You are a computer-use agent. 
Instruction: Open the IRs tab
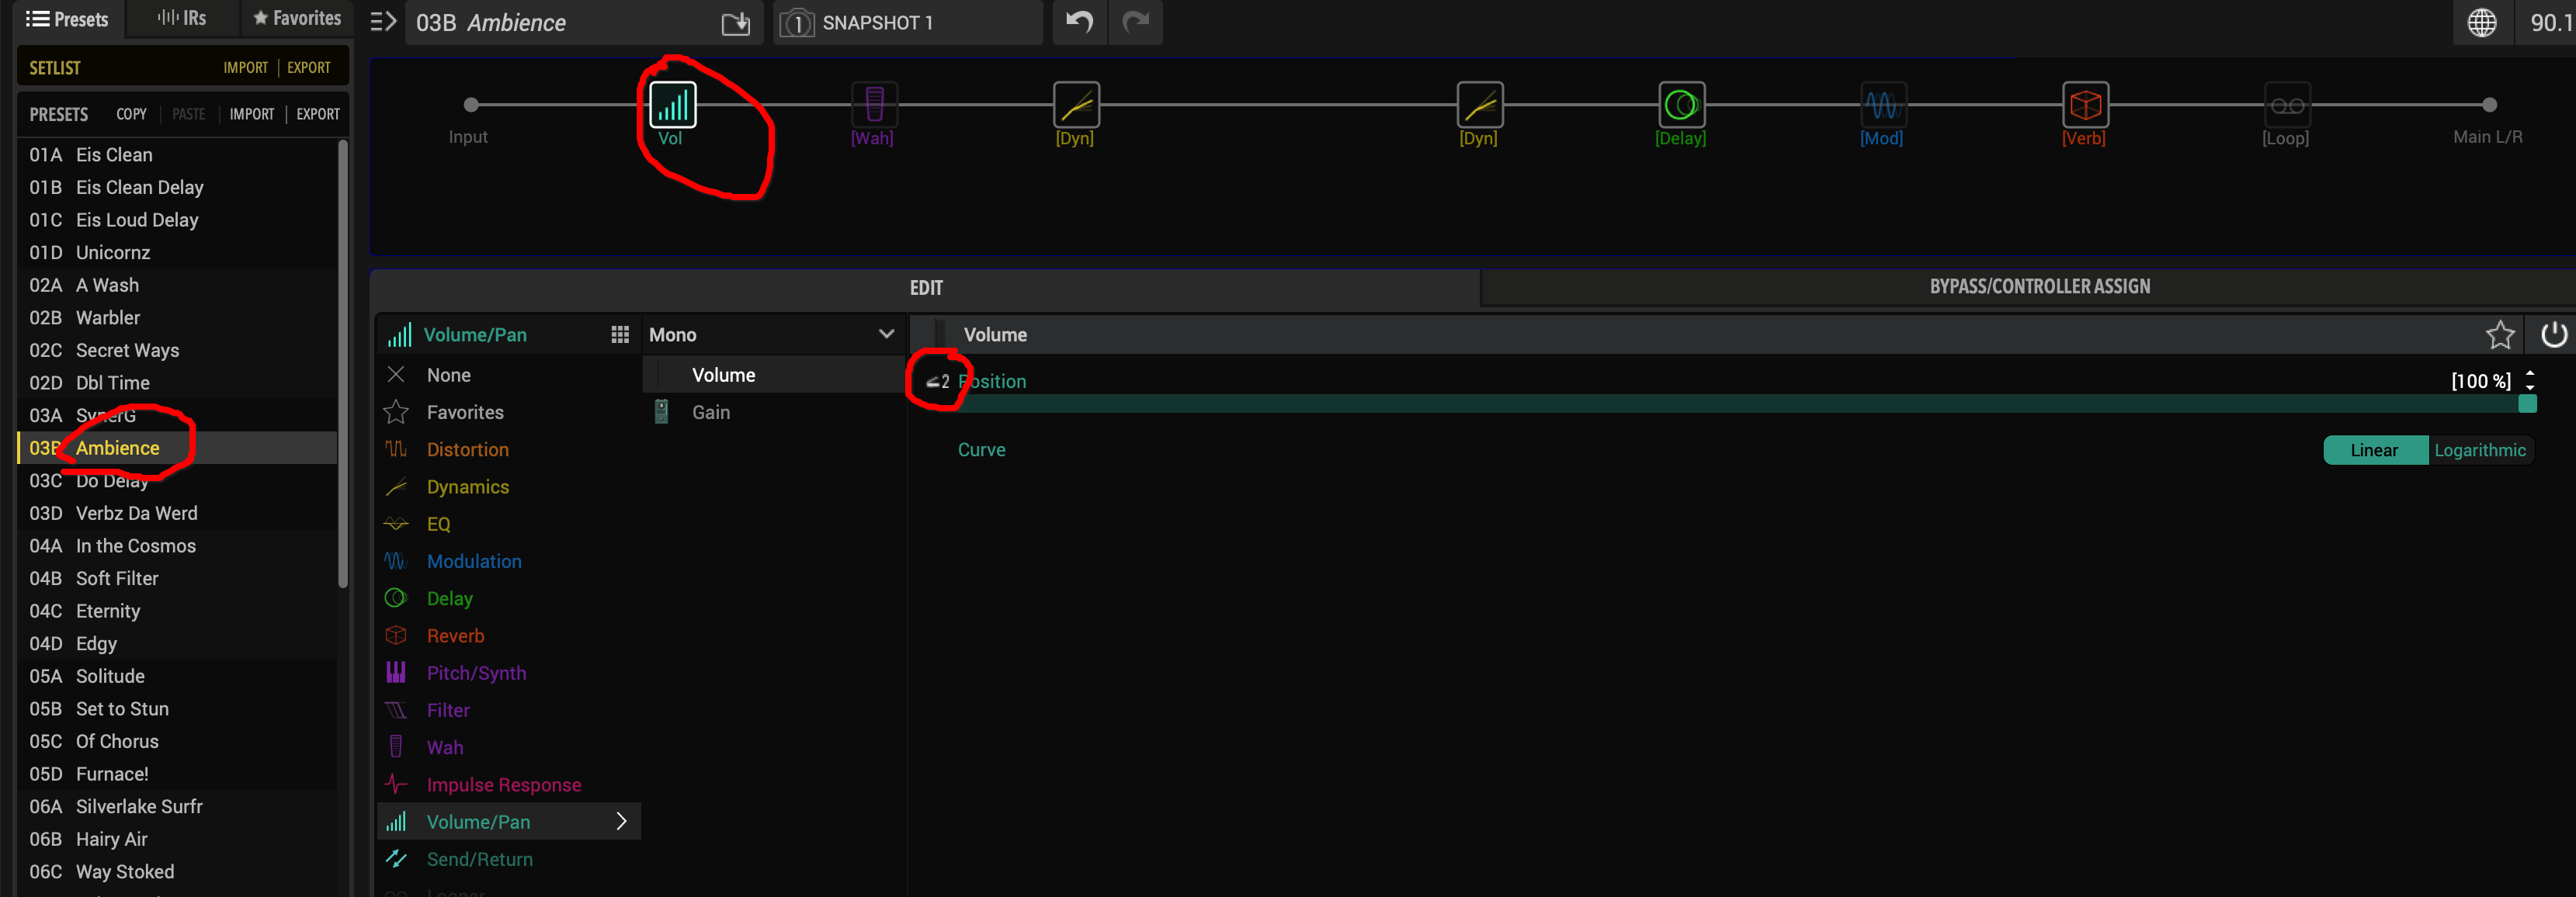[x=182, y=18]
